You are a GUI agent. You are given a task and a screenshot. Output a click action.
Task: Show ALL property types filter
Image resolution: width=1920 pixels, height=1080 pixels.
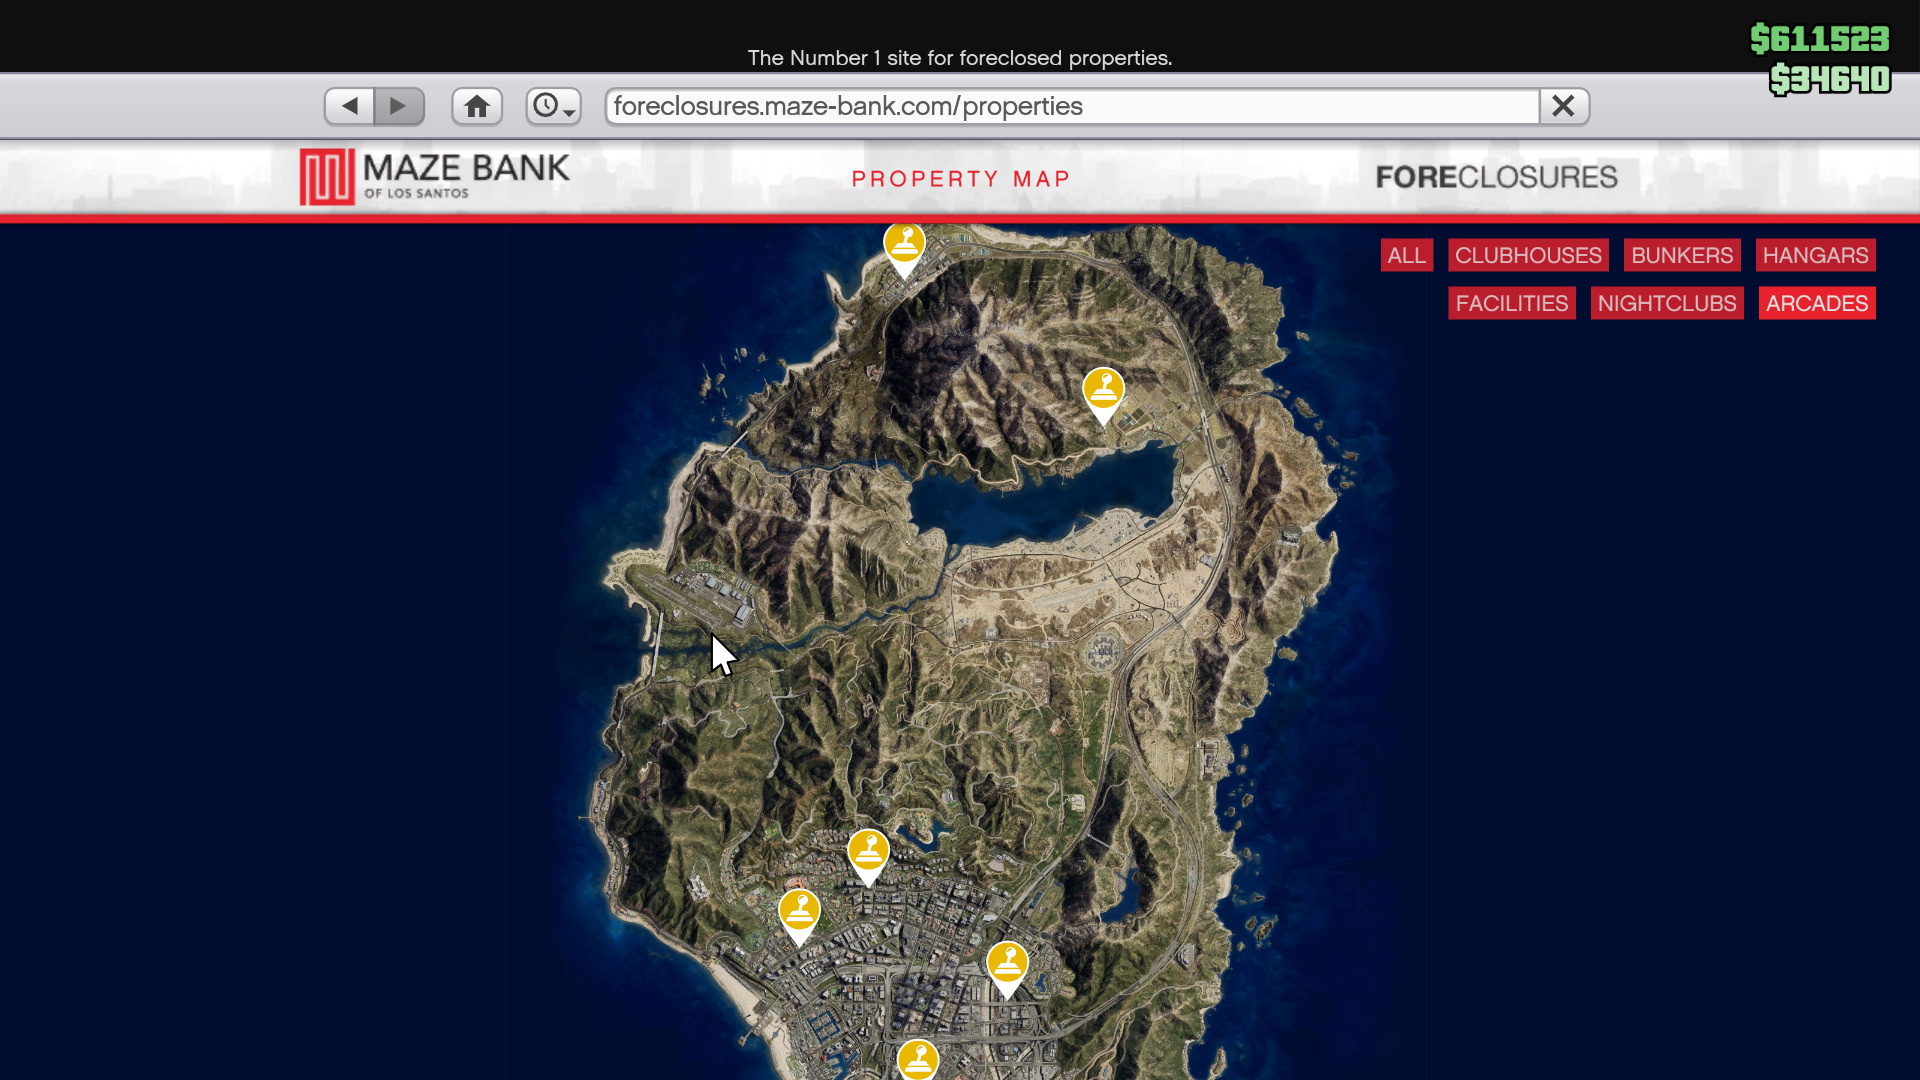[x=1407, y=255]
